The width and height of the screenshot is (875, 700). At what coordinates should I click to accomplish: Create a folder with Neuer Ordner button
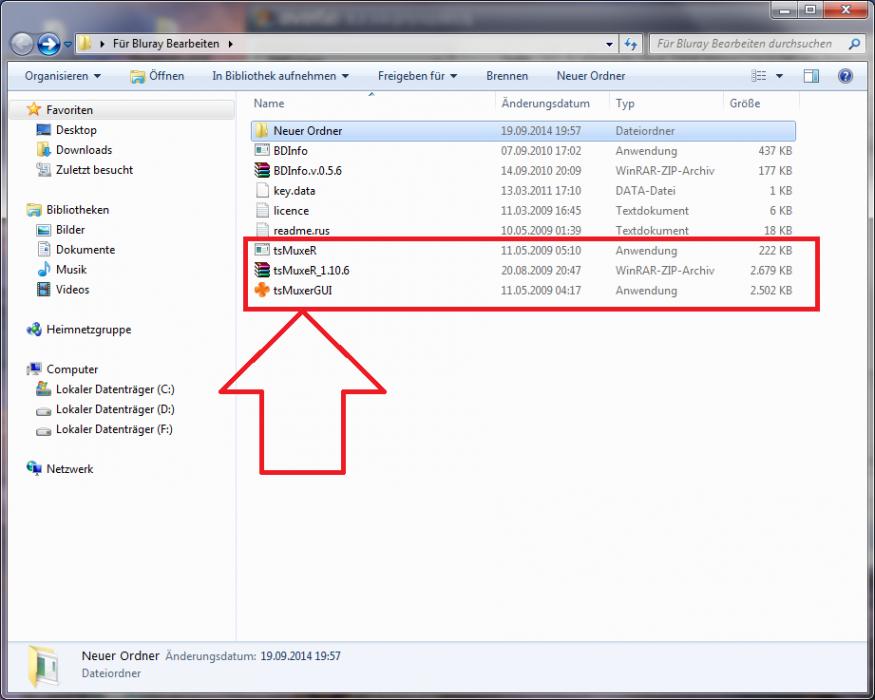590,76
